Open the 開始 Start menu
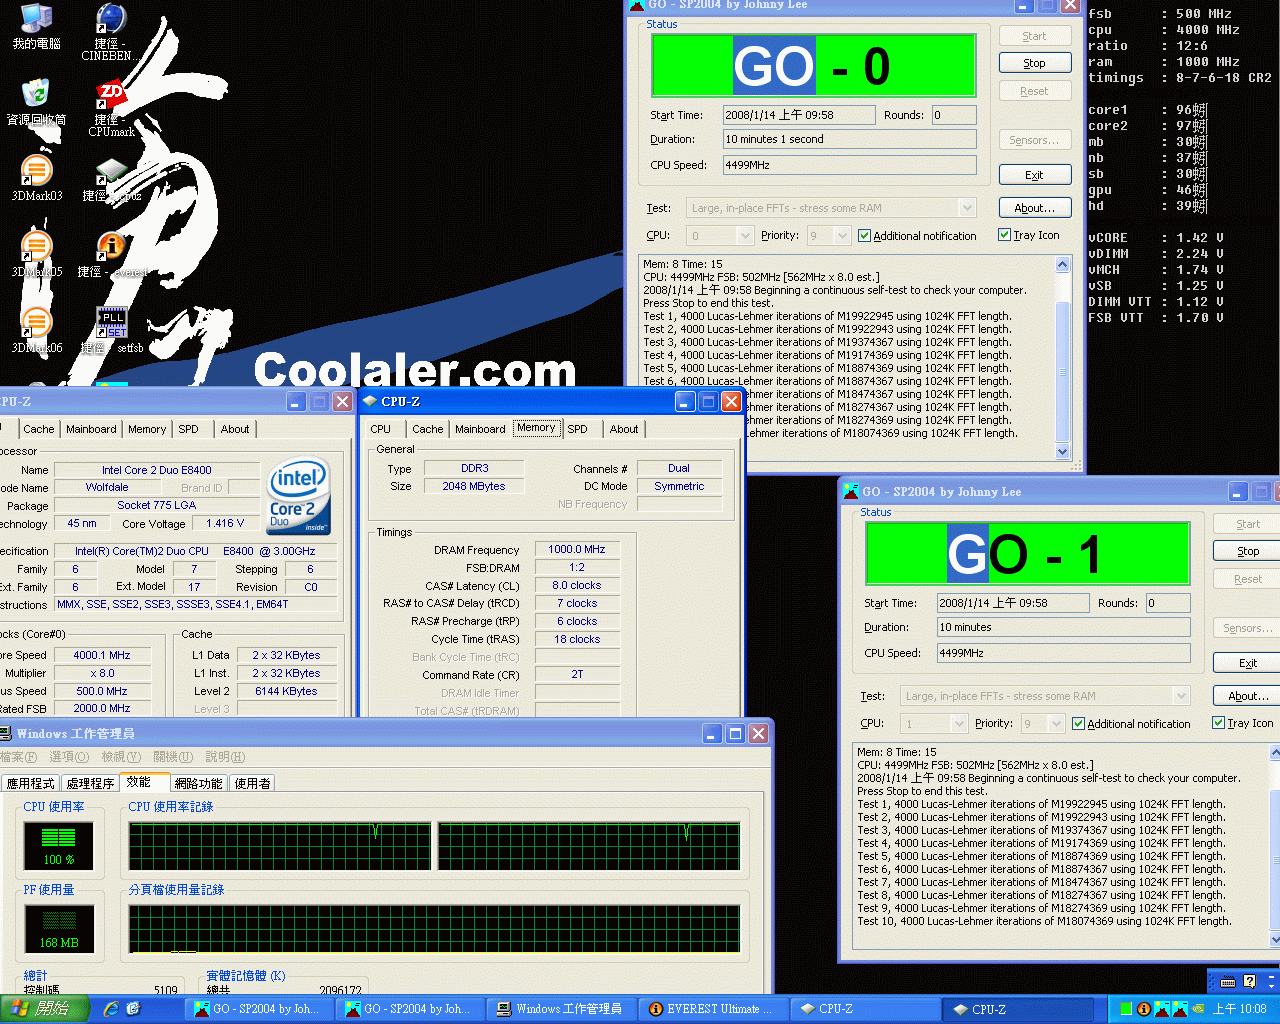 (x=45, y=1009)
